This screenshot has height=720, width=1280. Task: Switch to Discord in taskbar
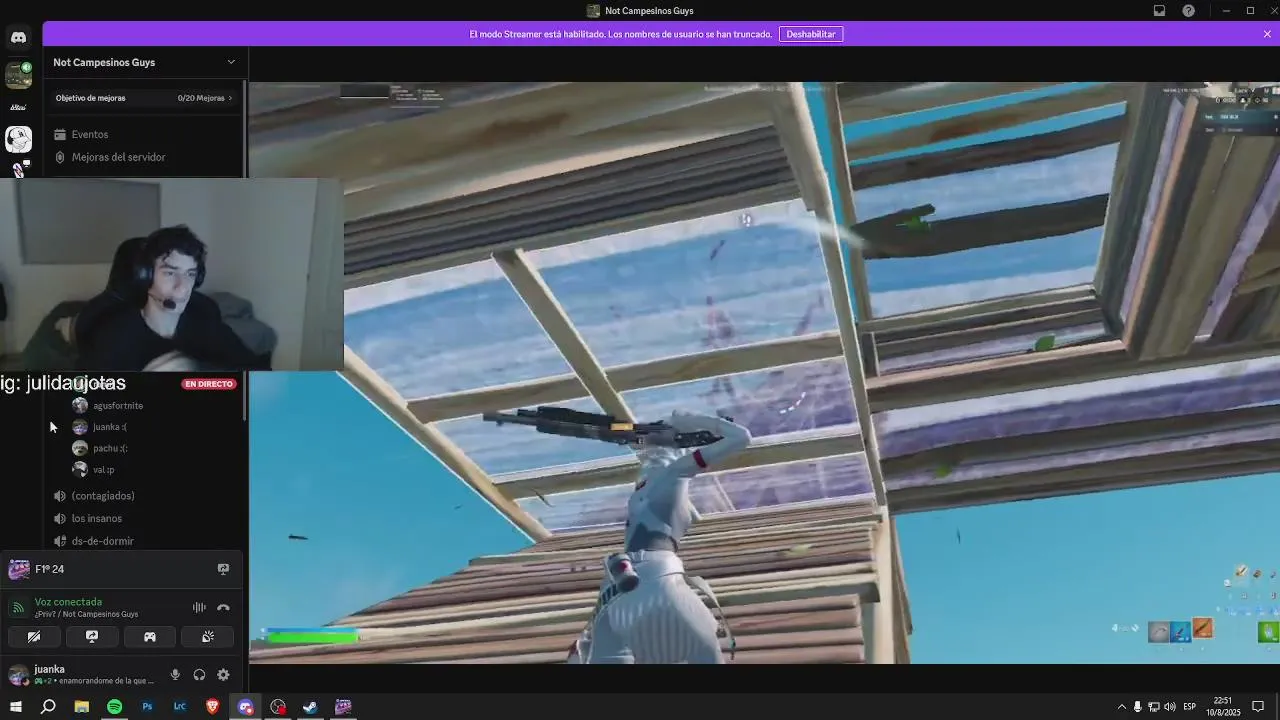(245, 707)
